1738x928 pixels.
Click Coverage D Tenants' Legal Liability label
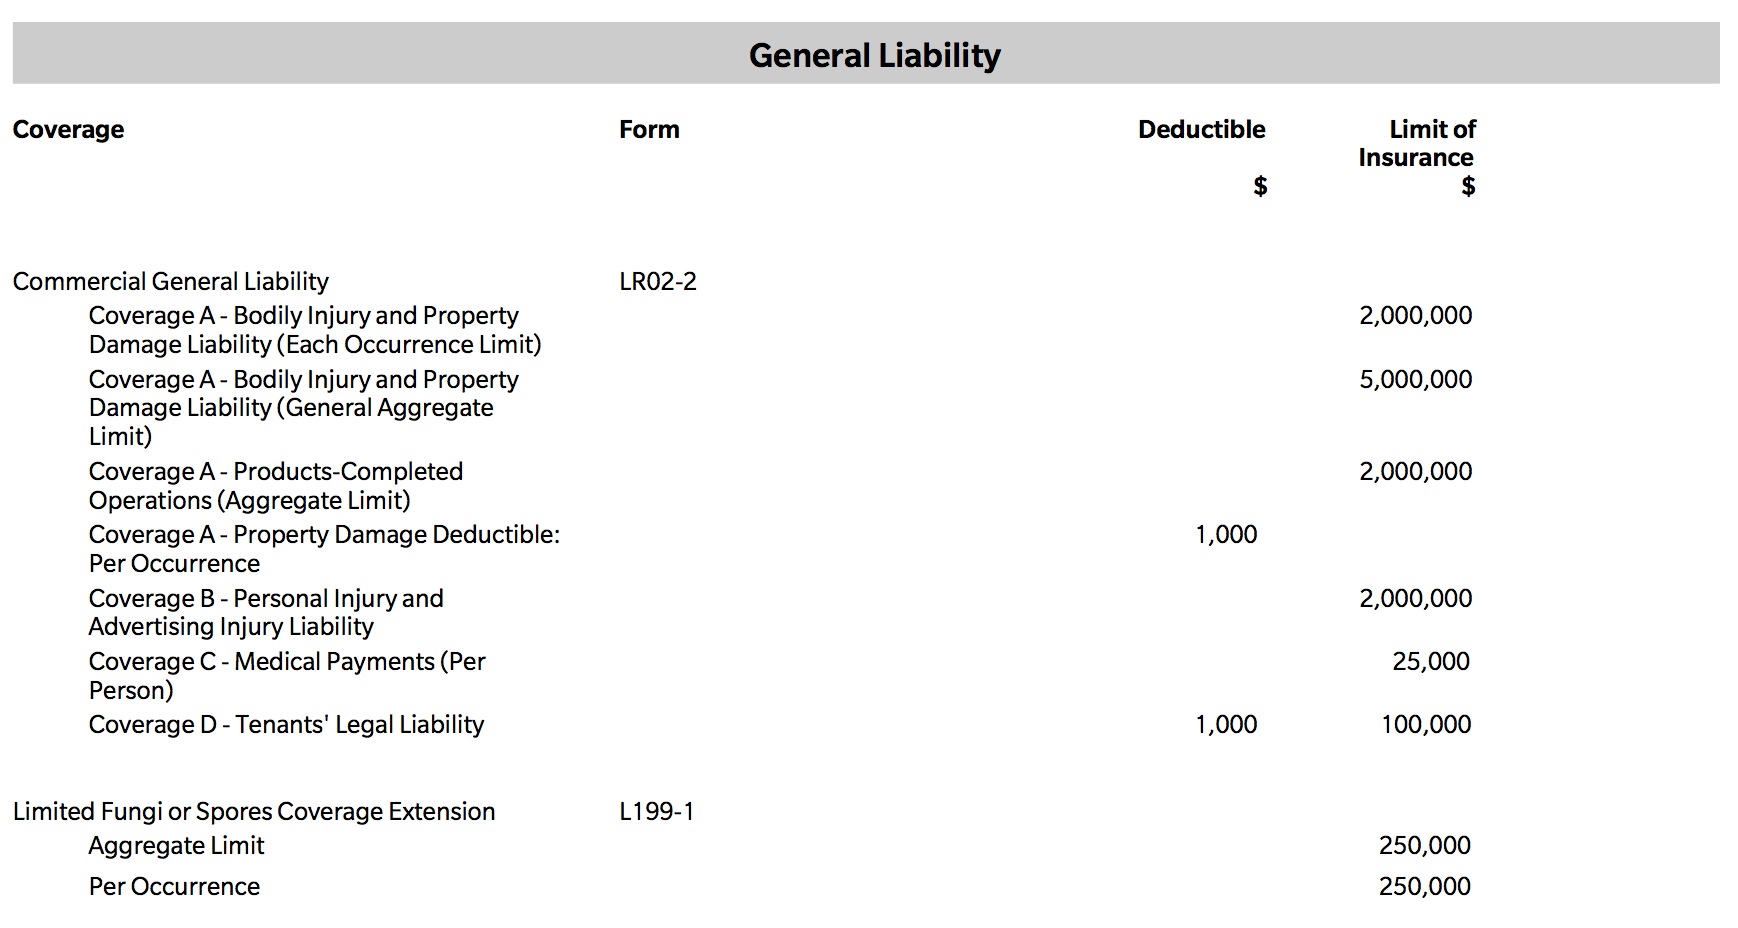(286, 725)
